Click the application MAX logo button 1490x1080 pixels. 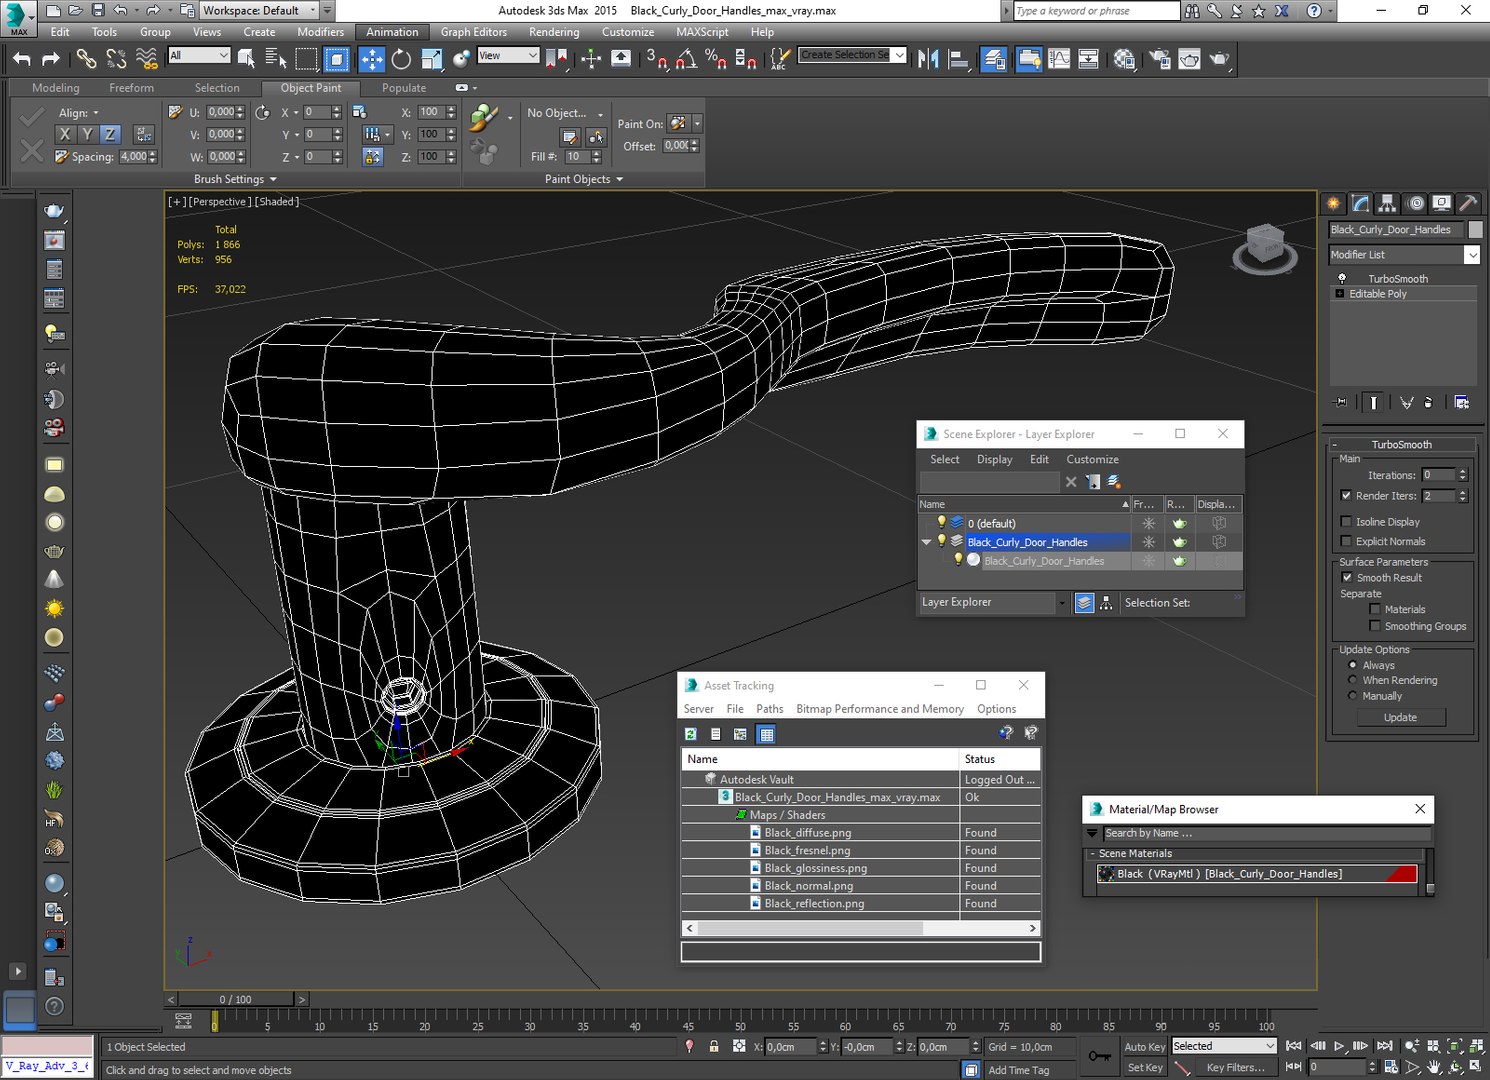point(18,18)
